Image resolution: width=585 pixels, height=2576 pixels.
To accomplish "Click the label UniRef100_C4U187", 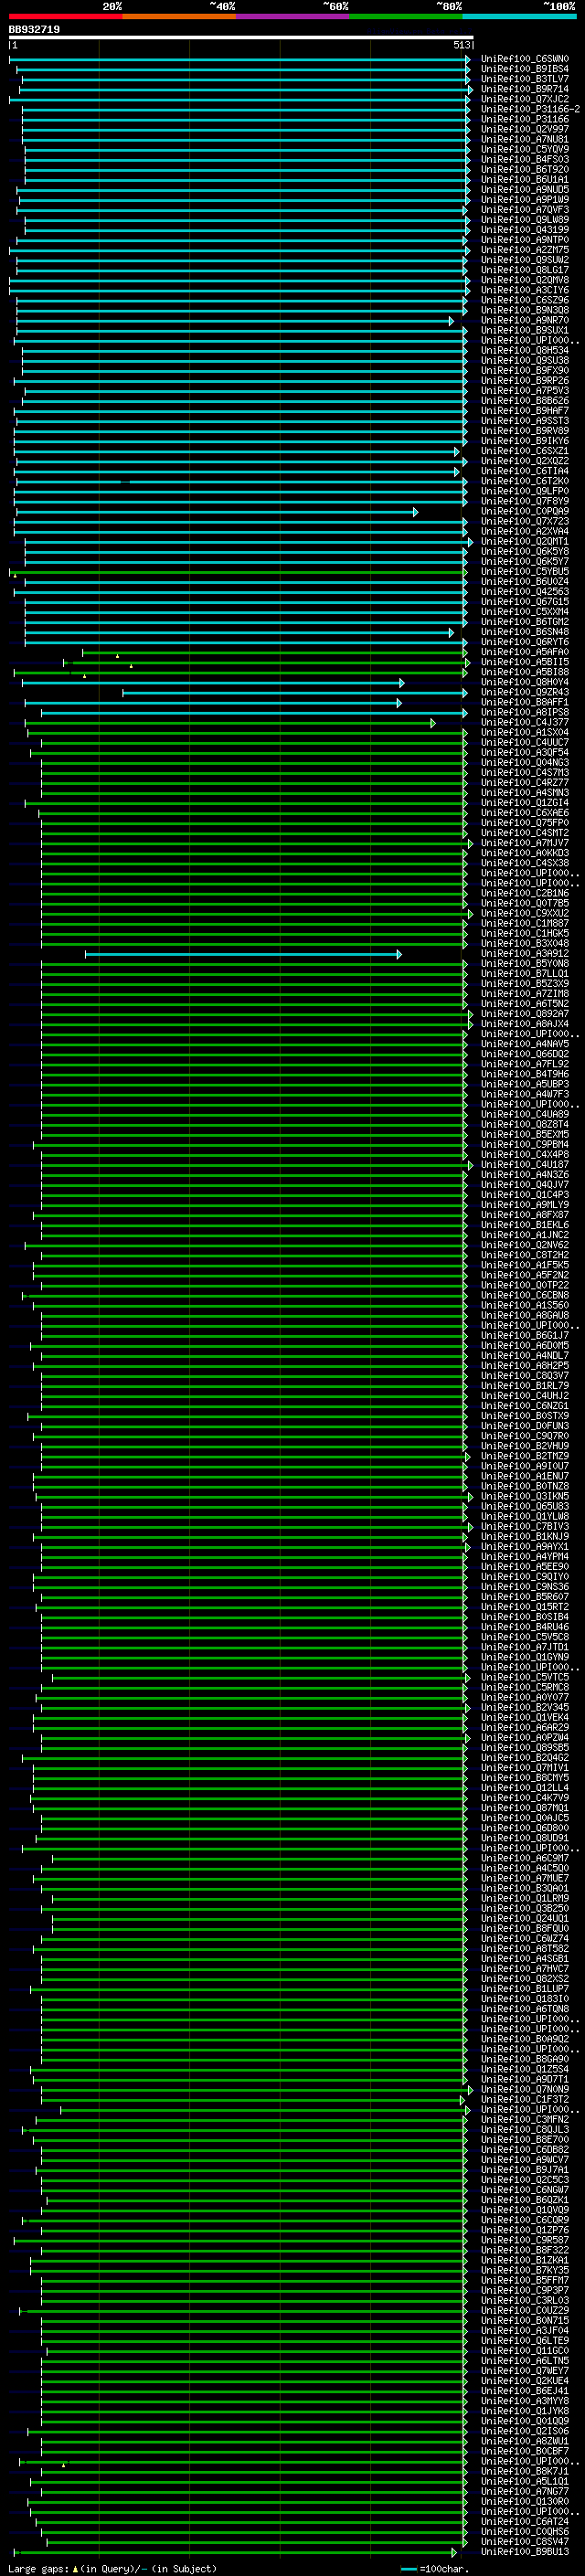I will (524, 1165).
